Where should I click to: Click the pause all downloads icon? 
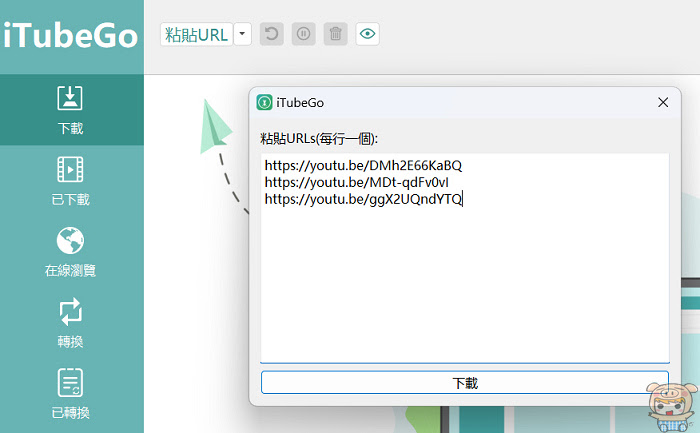pos(304,34)
